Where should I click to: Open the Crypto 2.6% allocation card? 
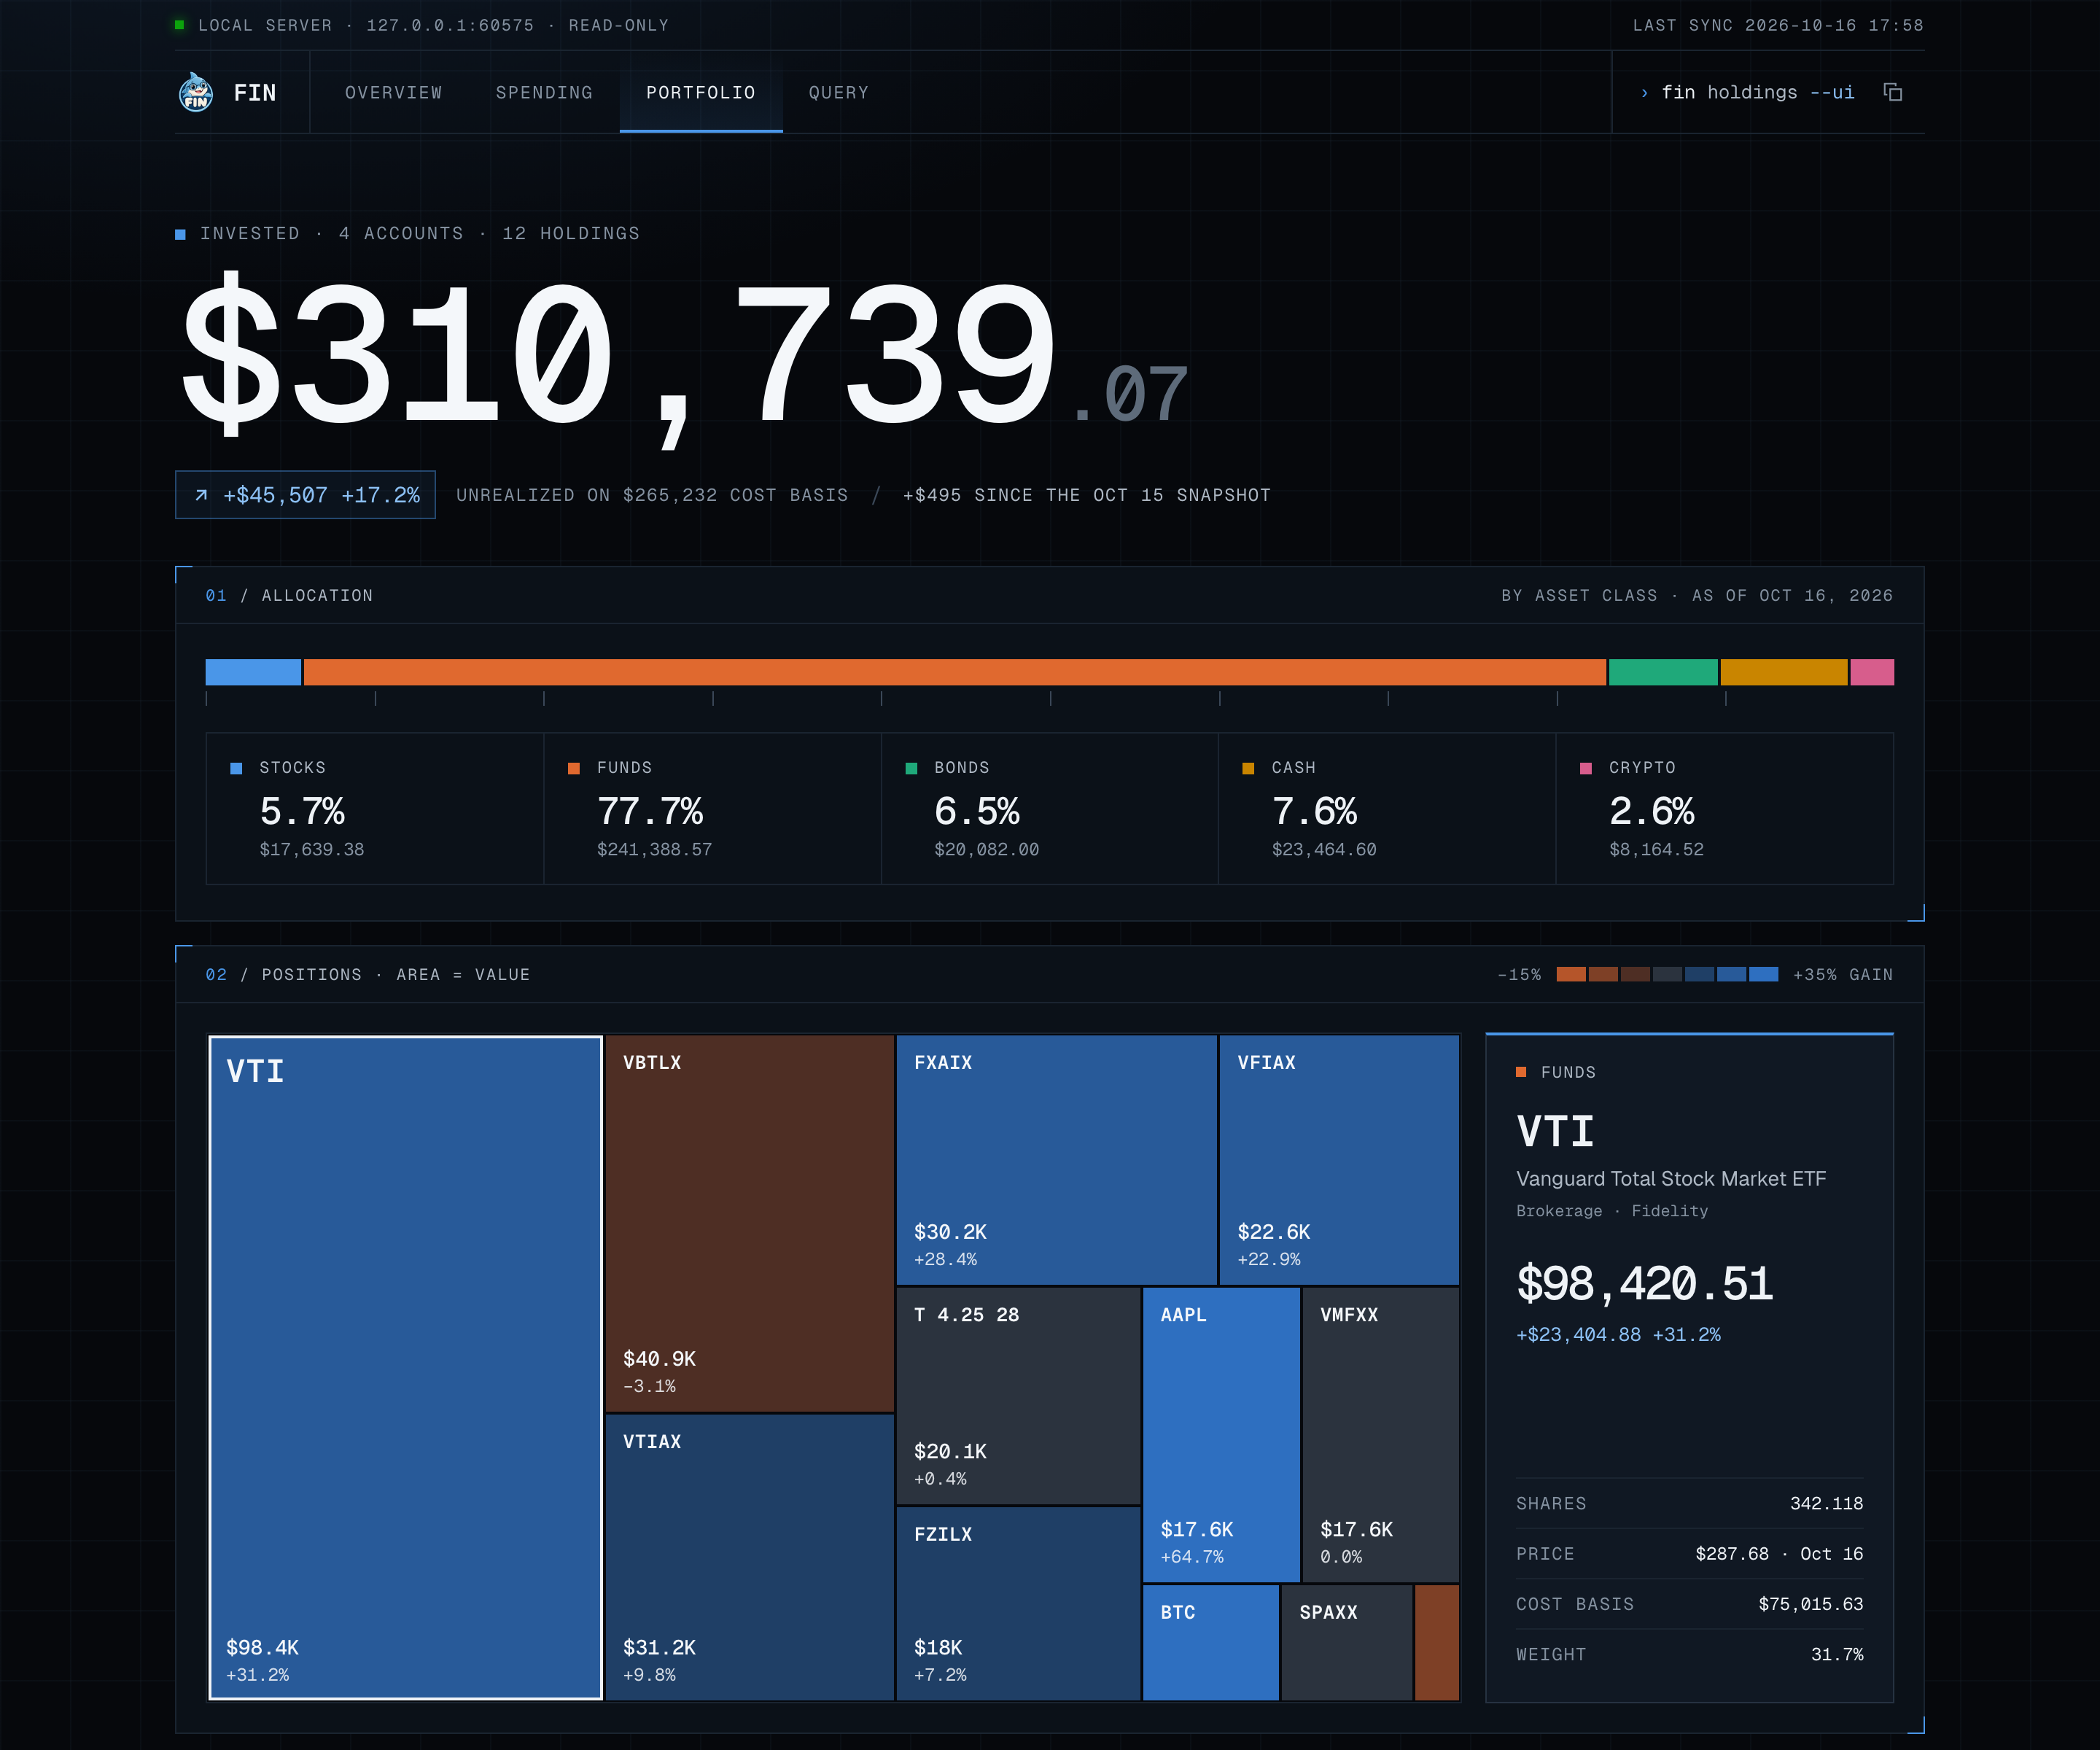(1724, 808)
